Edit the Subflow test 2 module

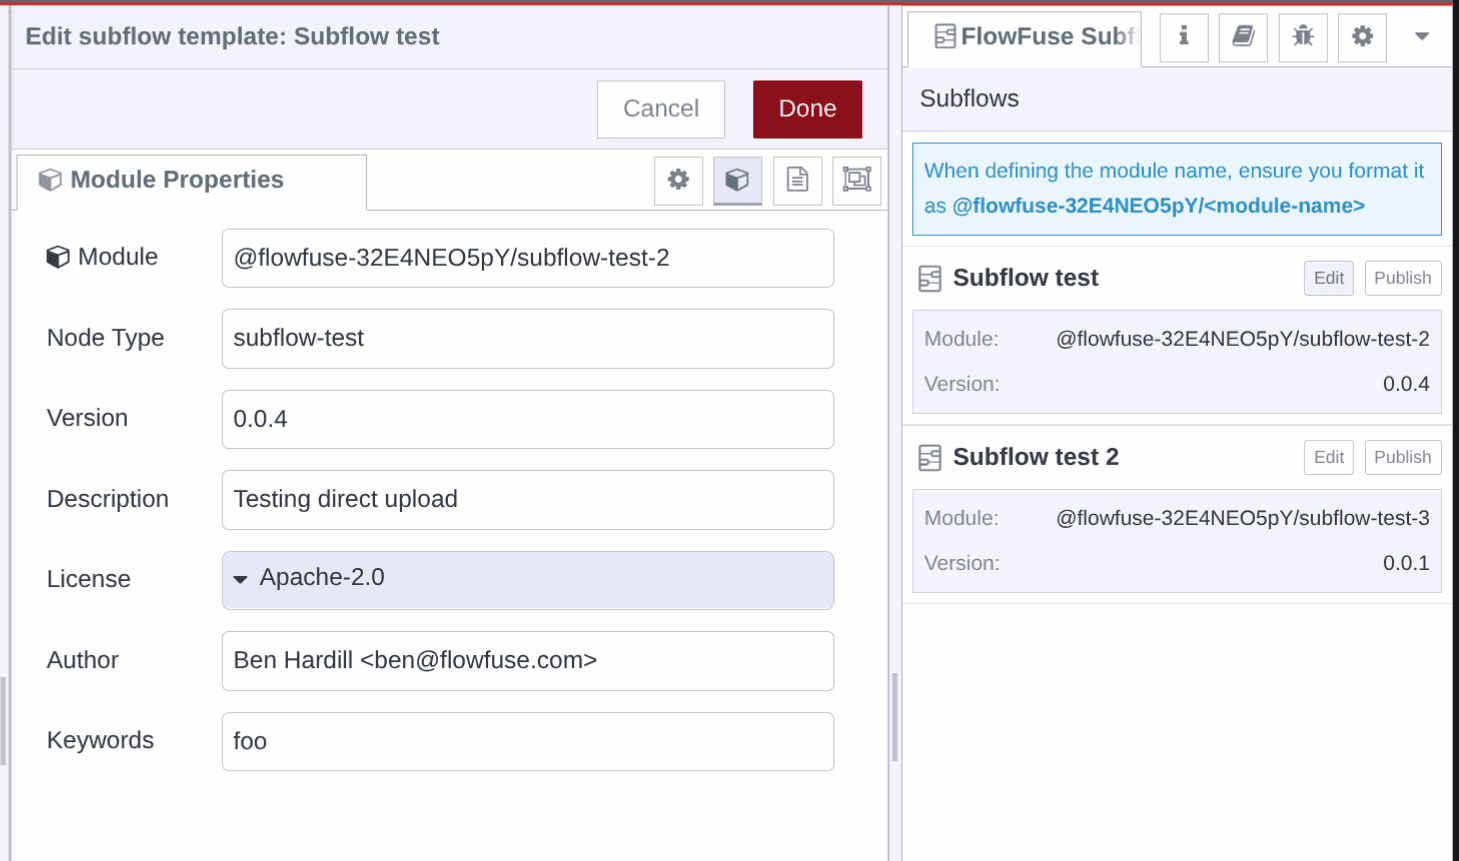click(1327, 457)
